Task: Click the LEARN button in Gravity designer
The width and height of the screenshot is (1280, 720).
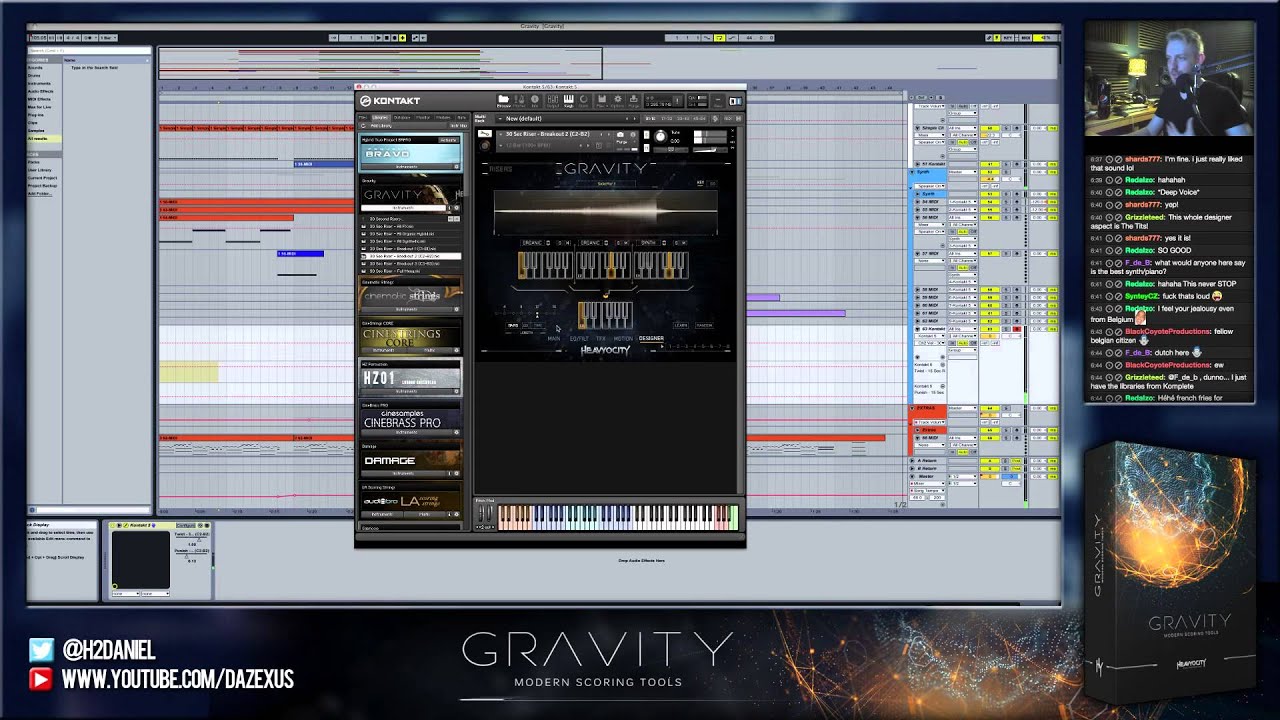Action: (x=681, y=325)
